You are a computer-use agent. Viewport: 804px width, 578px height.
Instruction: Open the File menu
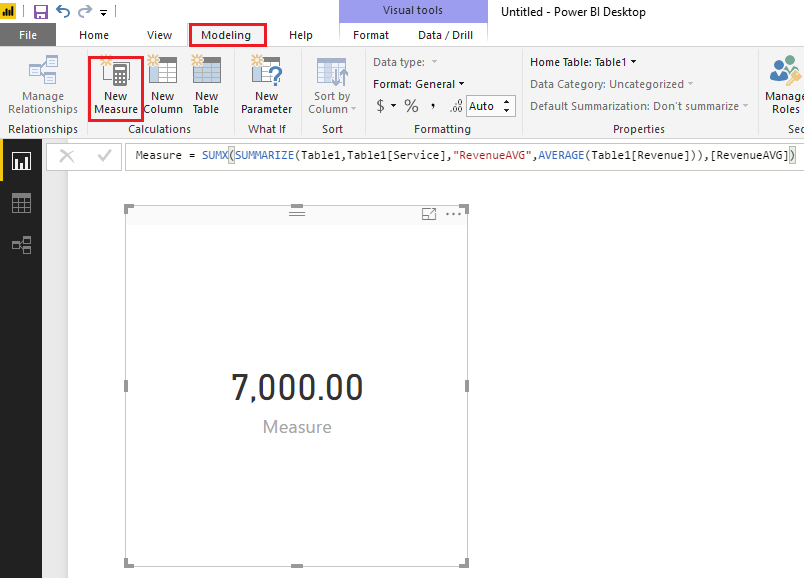click(x=28, y=35)
